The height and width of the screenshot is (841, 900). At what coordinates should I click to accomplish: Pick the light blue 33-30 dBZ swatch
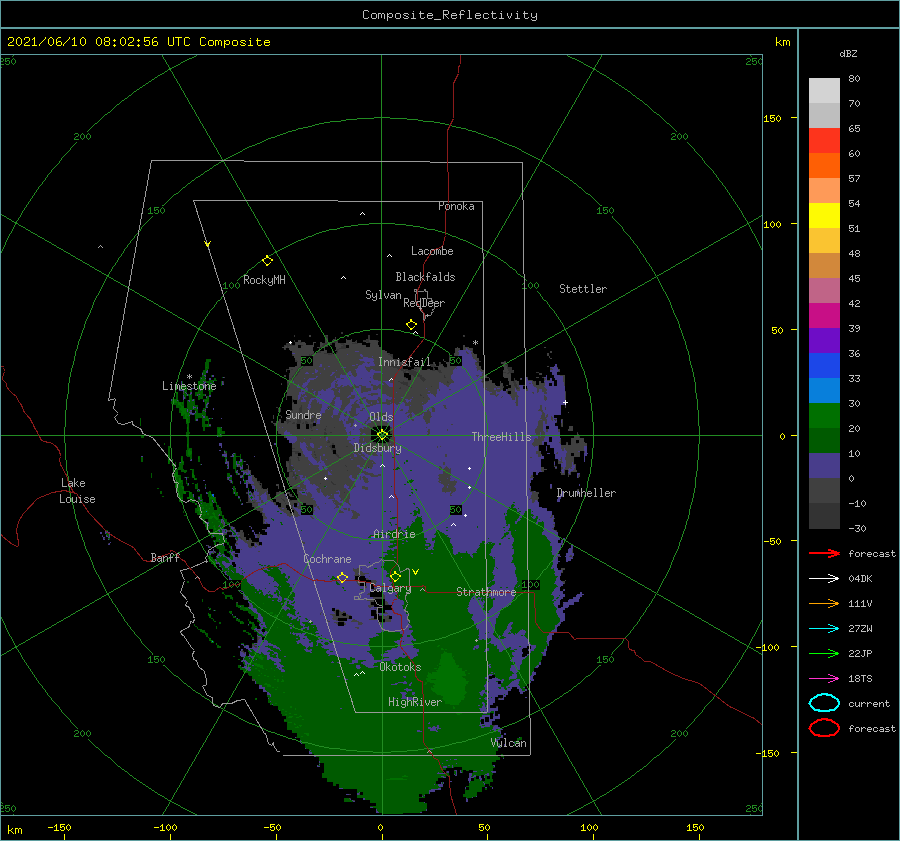click(824, 391)
